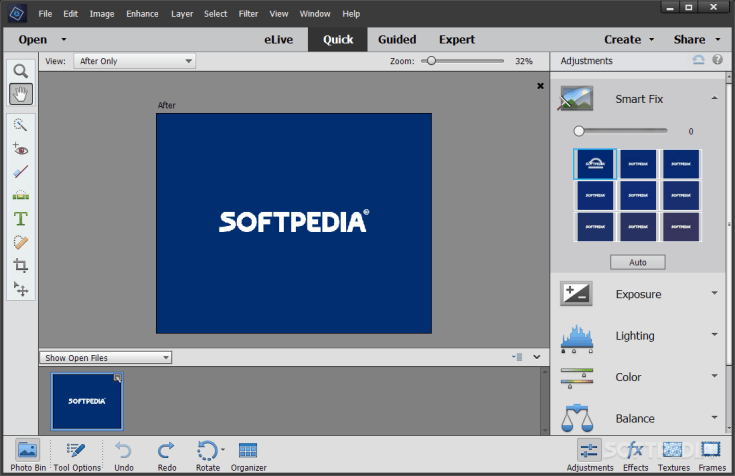Select the bottom-right Smart Fix preset thumbnail
This screenshot has height=476, width=735.
tap(681, 227)
